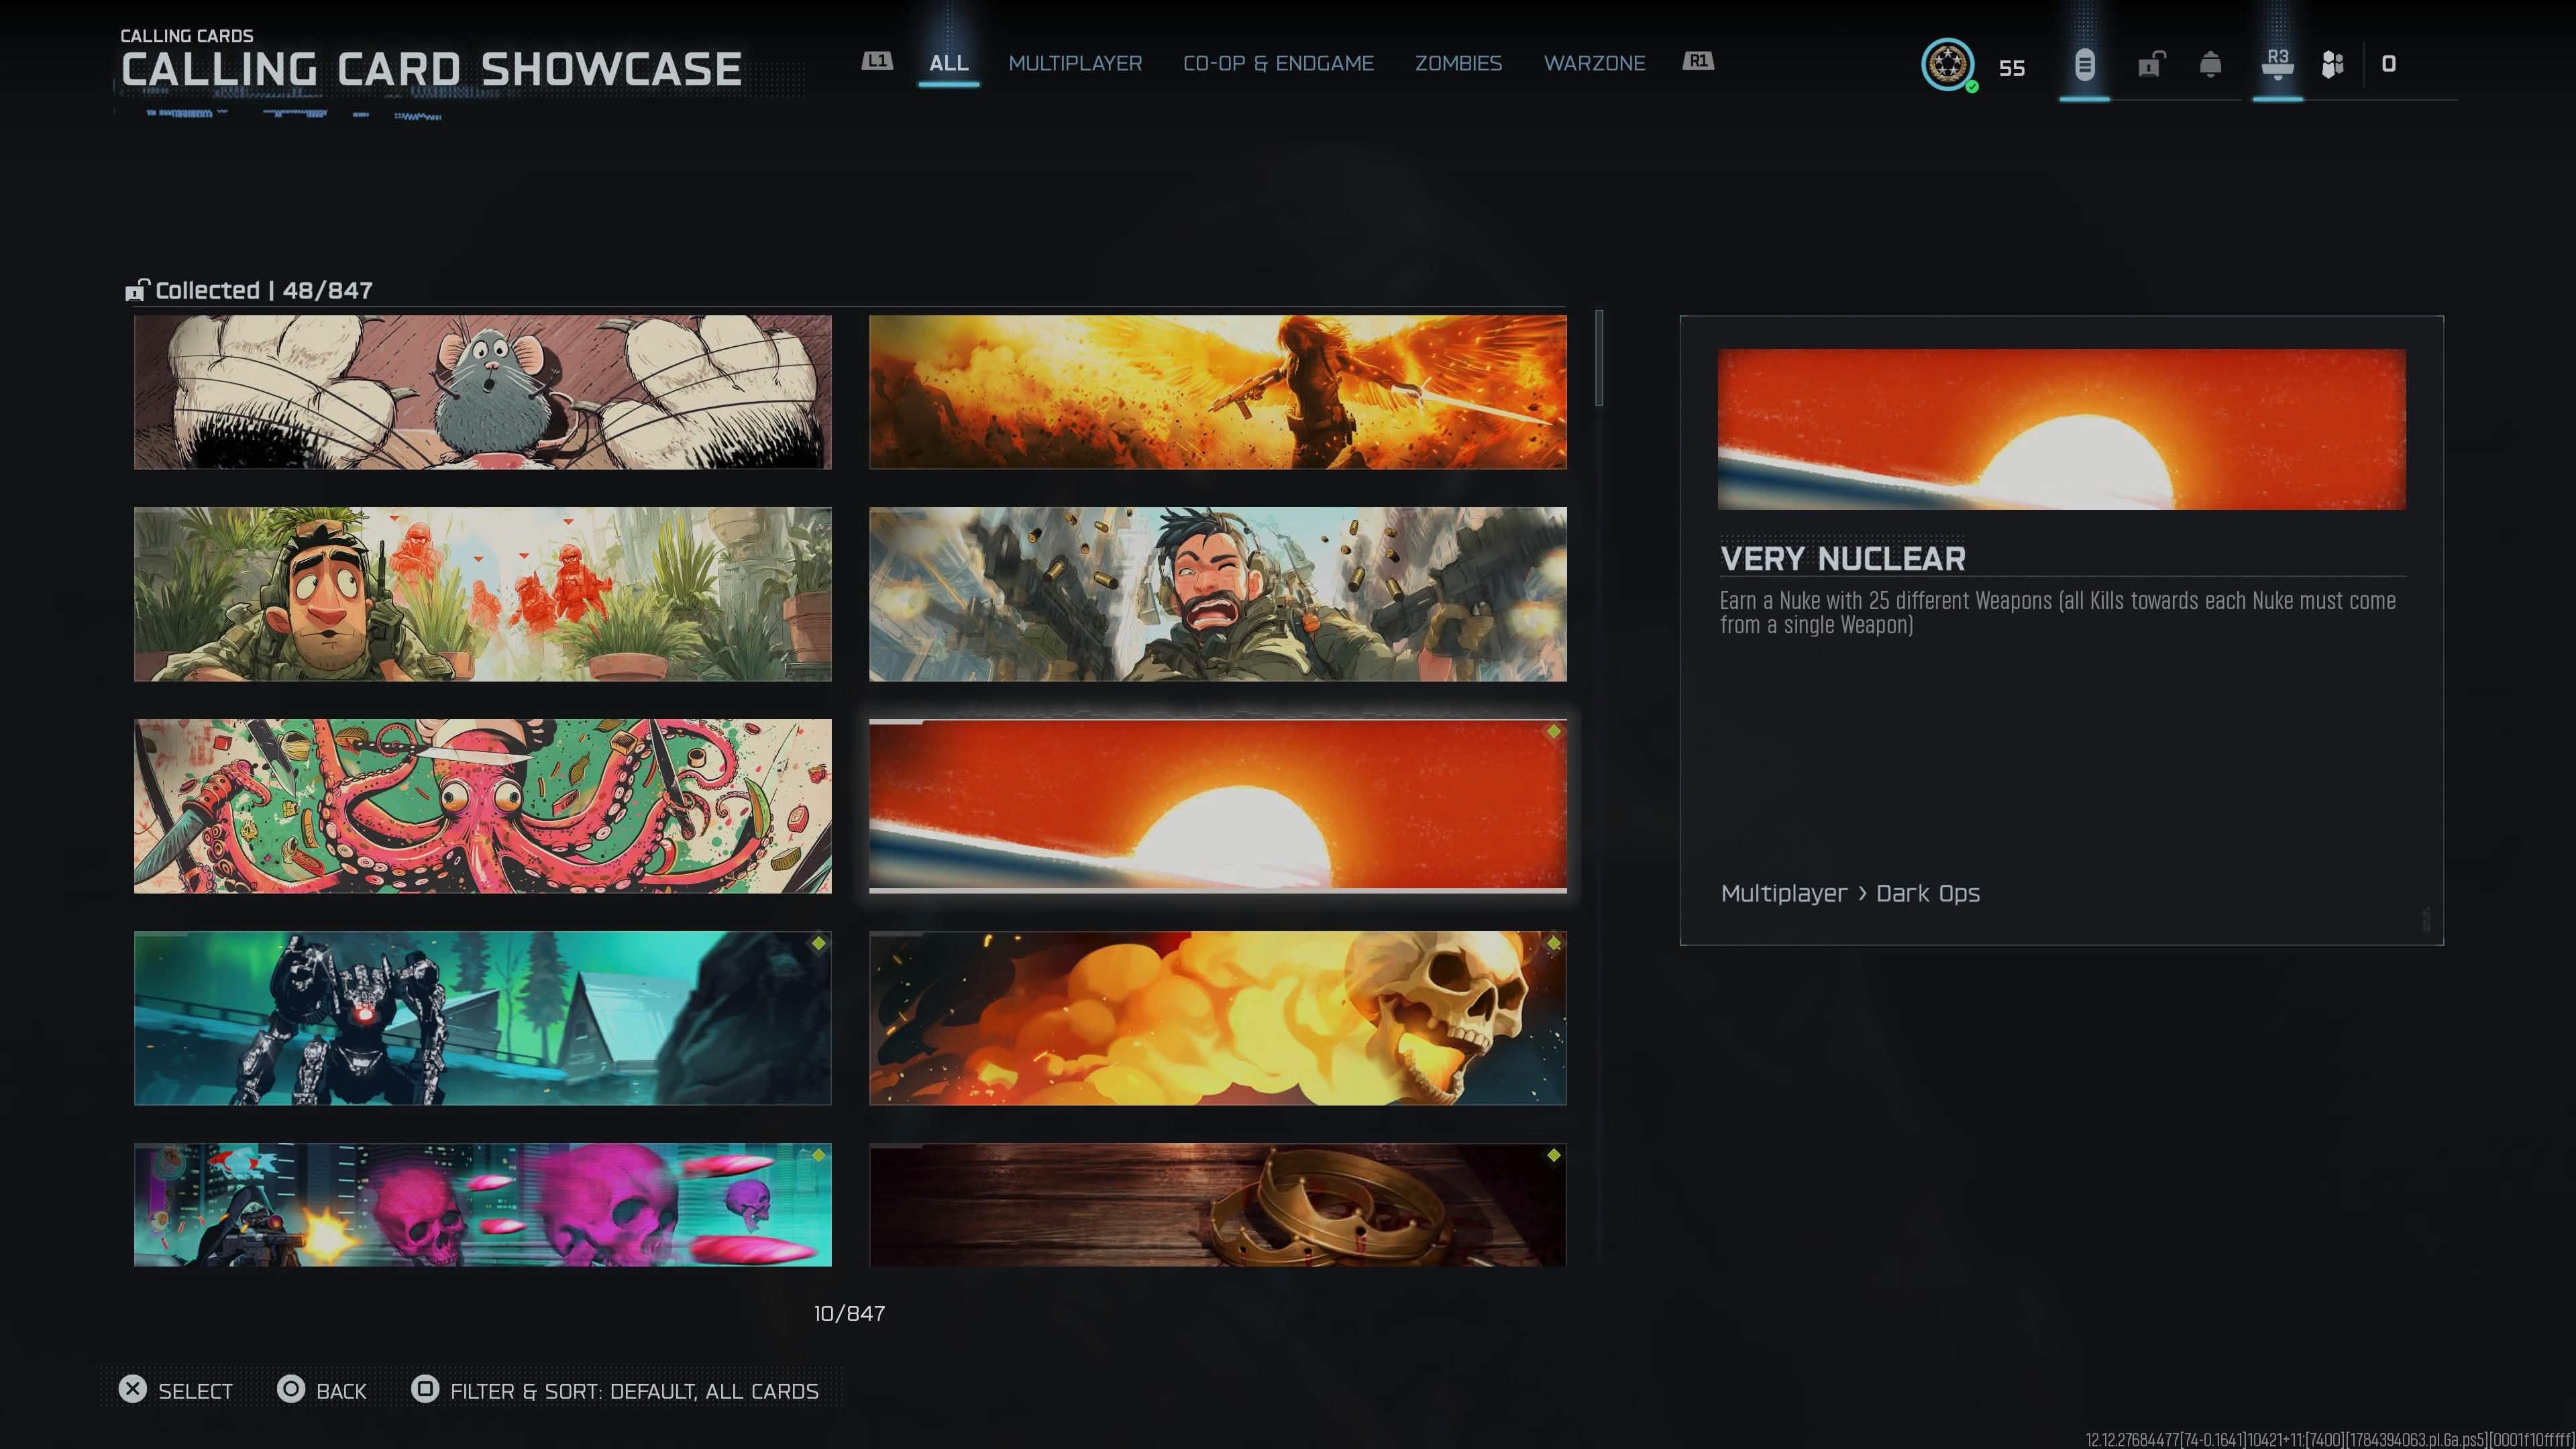Image resolution: width=2576 pixels, height=1449 pixels.
Task: Click the X button icon for Select
Action: [x=133, y=1389]
